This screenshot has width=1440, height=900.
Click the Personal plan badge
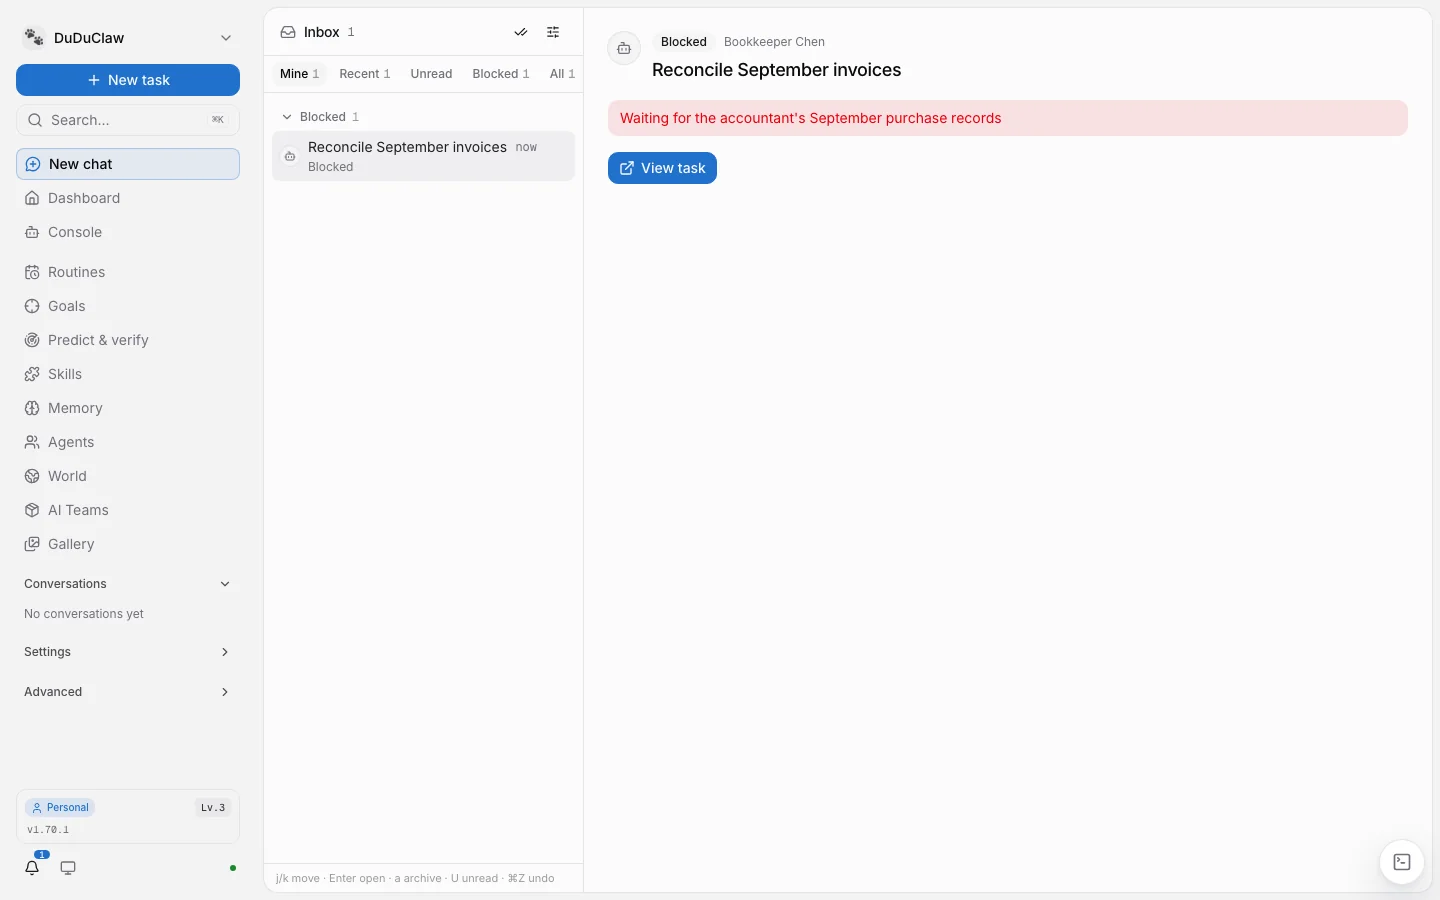click(60, 808)
